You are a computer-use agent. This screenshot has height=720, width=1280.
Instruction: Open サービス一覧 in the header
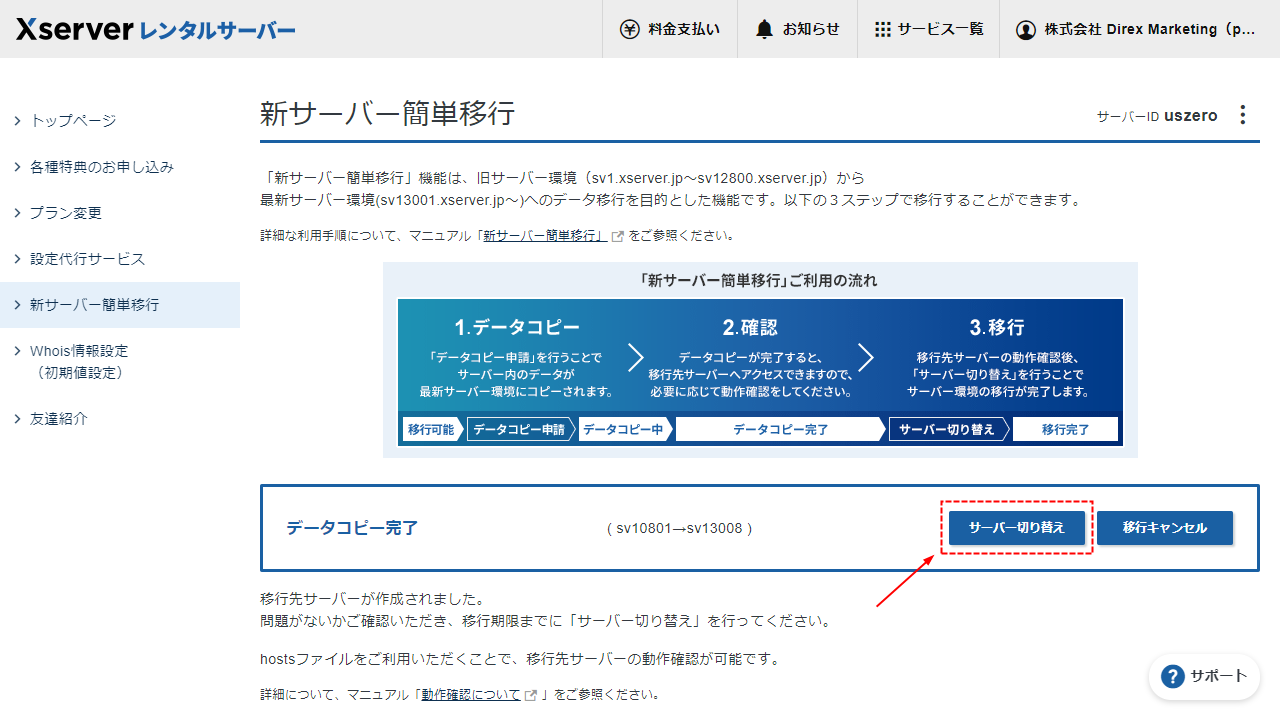(x=928, y=29)
